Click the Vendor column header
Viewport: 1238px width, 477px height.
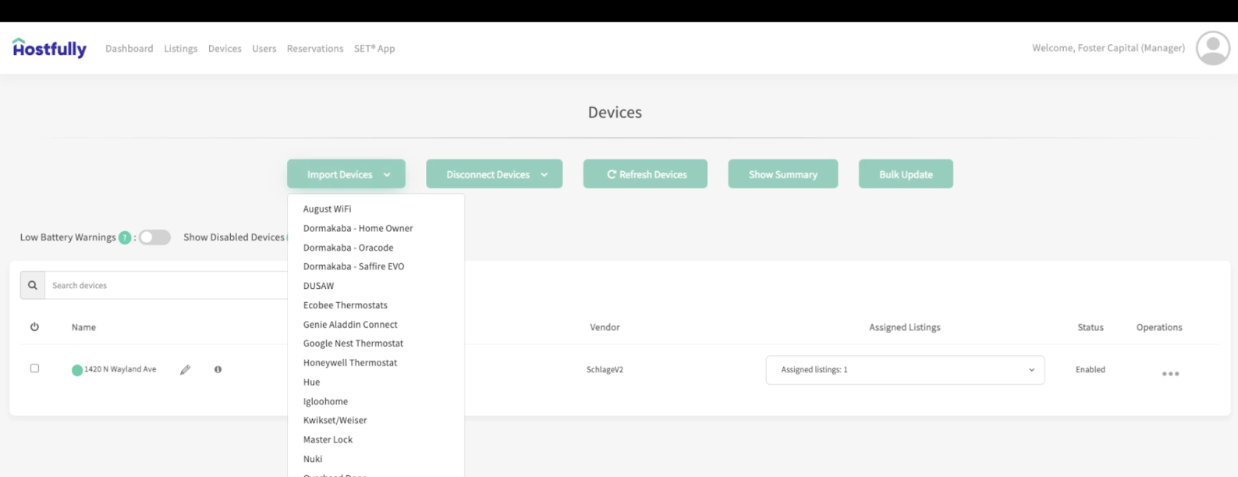point(605,328)
